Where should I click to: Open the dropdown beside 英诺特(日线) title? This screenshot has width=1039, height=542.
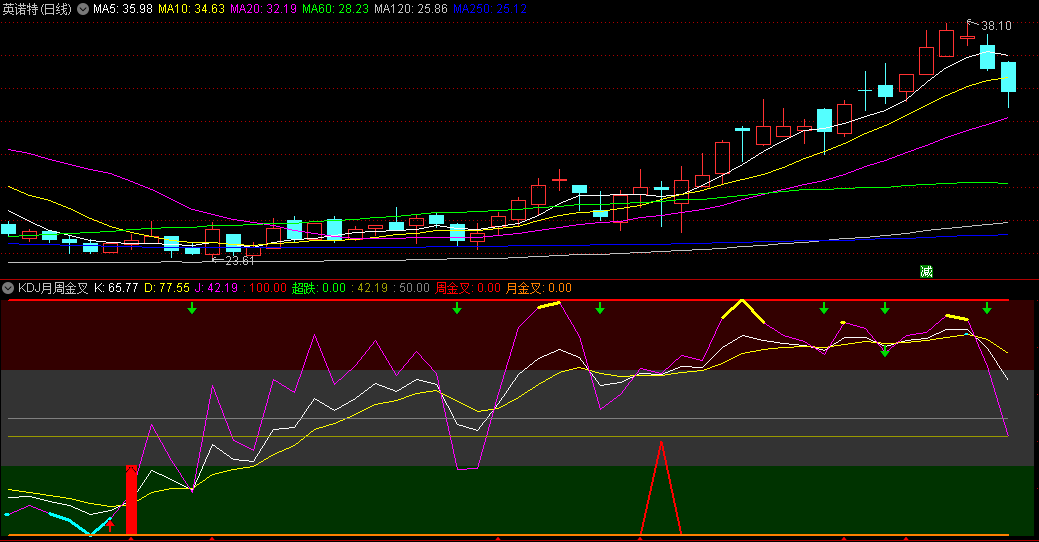pos(82,9)
